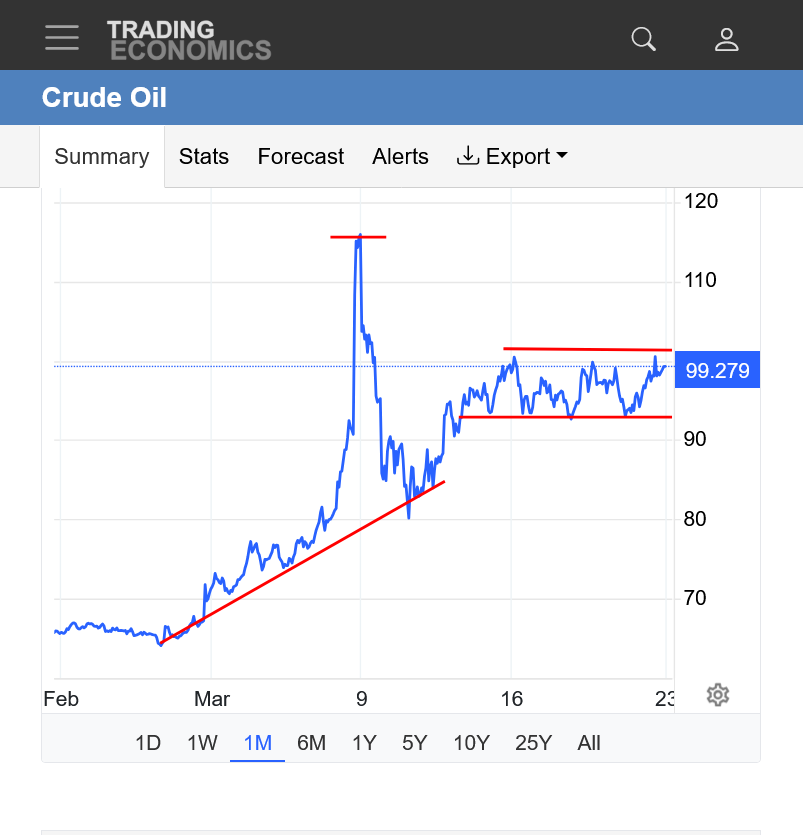Open chart settings gear icon
Screen dimensions: 803x835
(x=717, y=695)
